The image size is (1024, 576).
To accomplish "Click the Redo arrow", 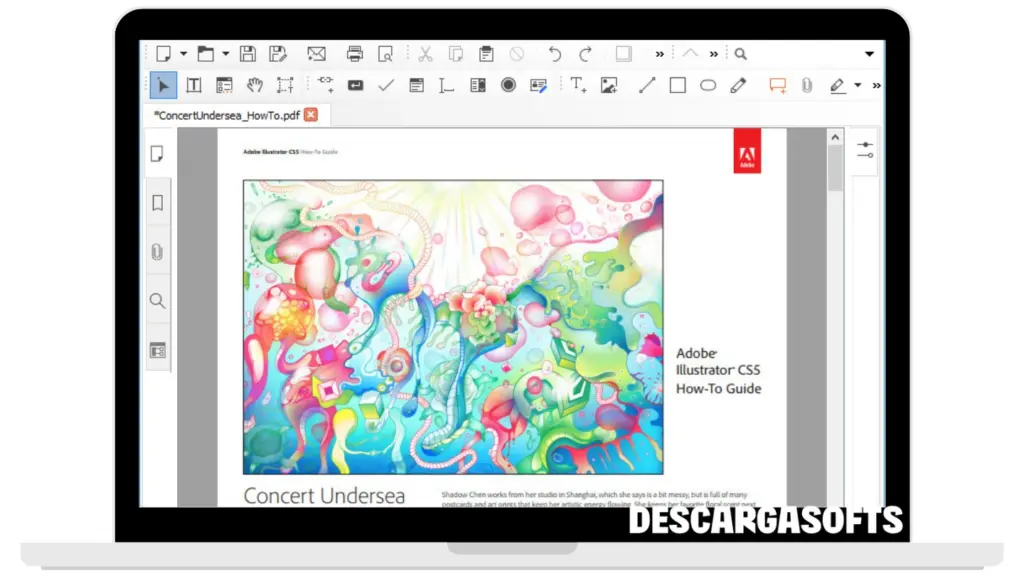I will (585, 54).
